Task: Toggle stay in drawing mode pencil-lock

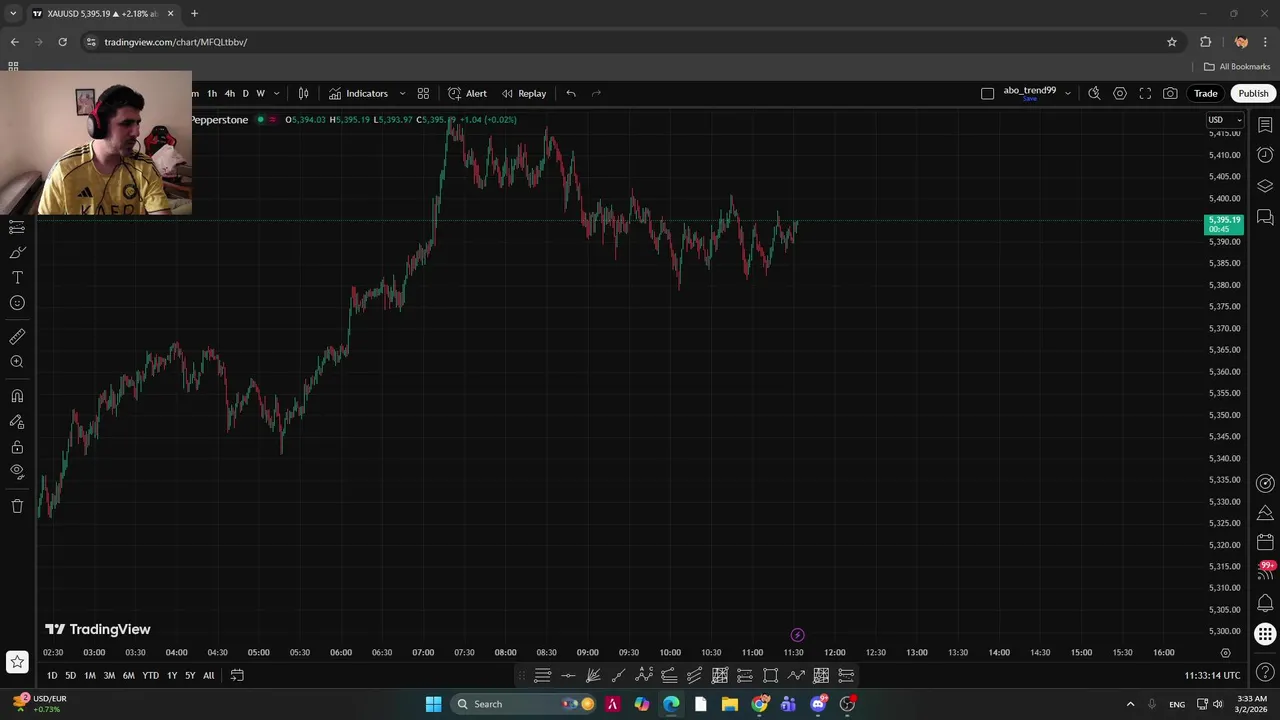Action: (17, 422)
